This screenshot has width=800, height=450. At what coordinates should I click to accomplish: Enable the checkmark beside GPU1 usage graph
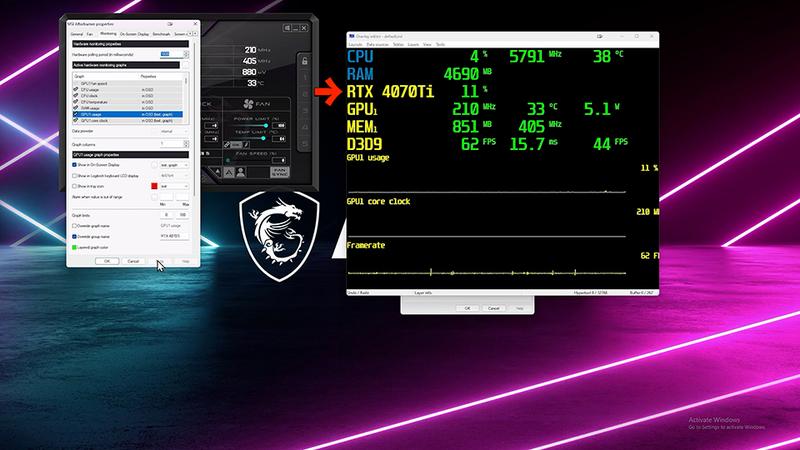[x=75, y=115]
